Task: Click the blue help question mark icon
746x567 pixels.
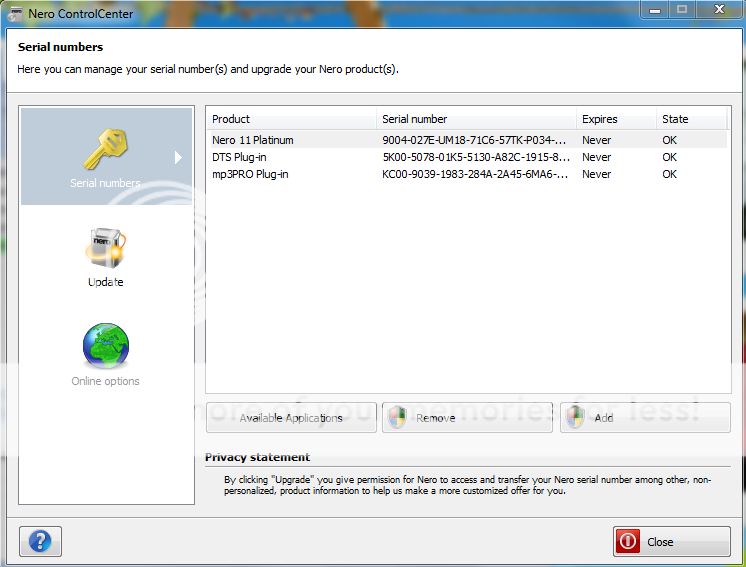Action: (40, 541)
